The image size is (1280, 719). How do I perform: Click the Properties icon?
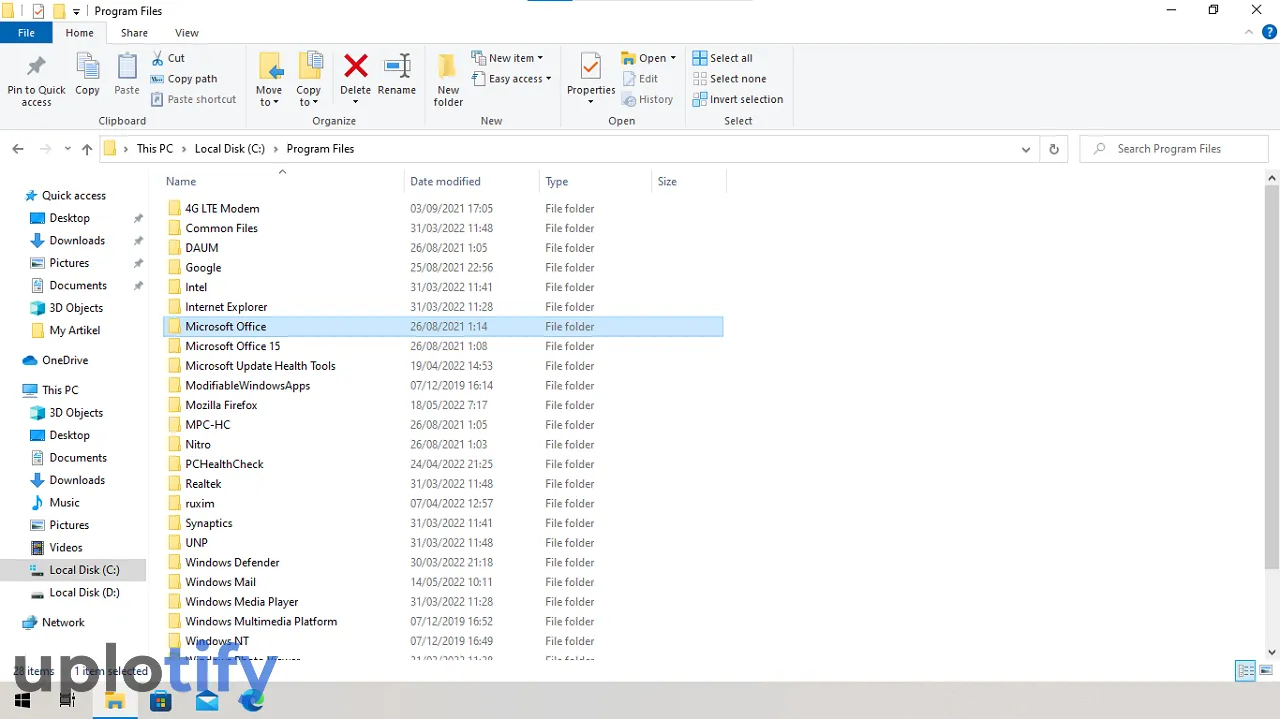tap(591, 66)
